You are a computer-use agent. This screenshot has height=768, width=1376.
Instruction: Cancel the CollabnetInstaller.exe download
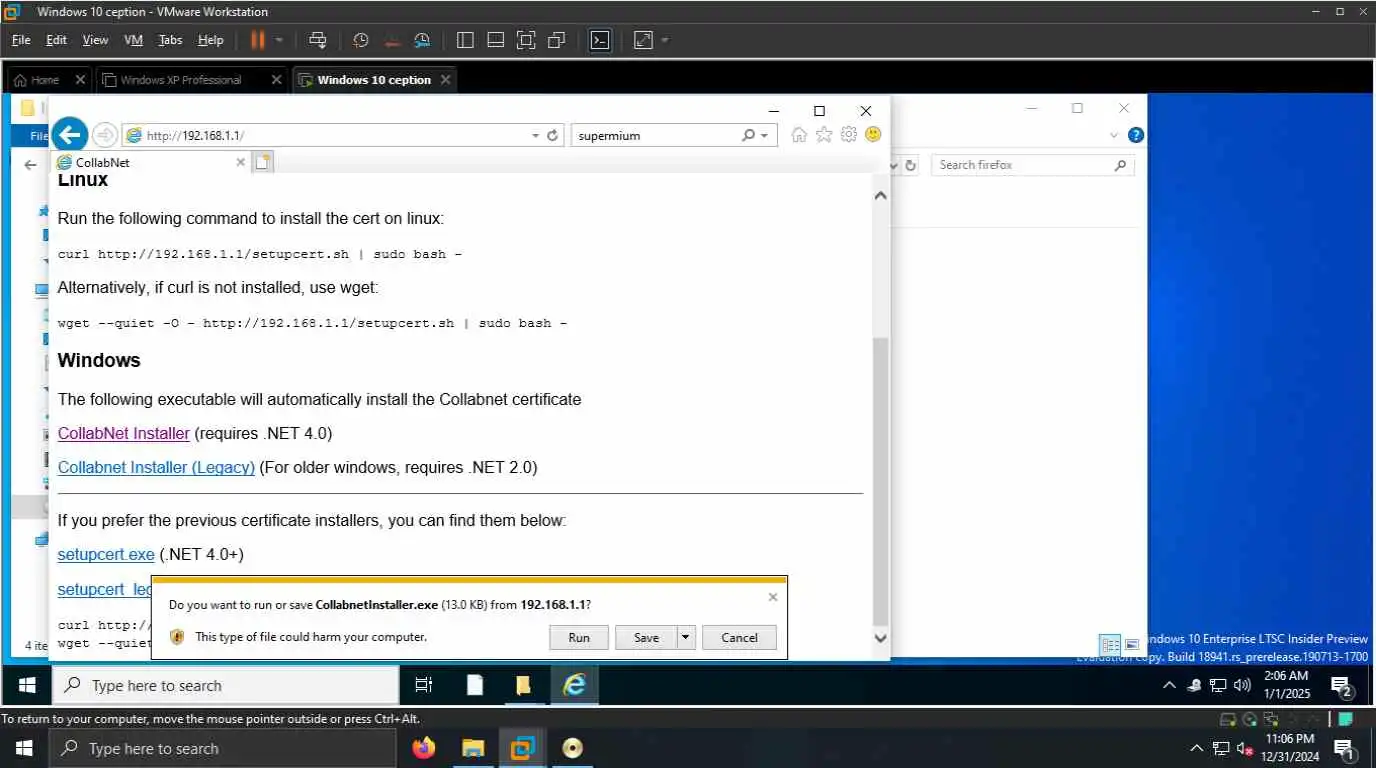pos(739,637)
